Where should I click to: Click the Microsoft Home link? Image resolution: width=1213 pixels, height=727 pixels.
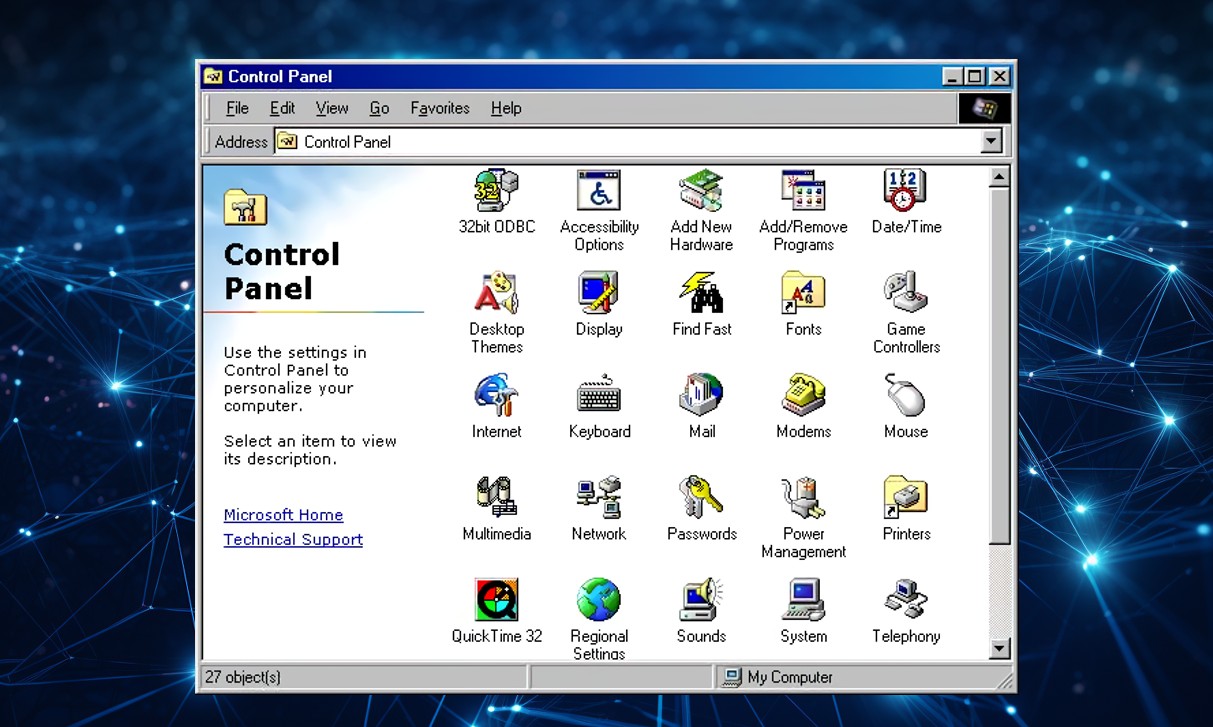coord(283,515)
